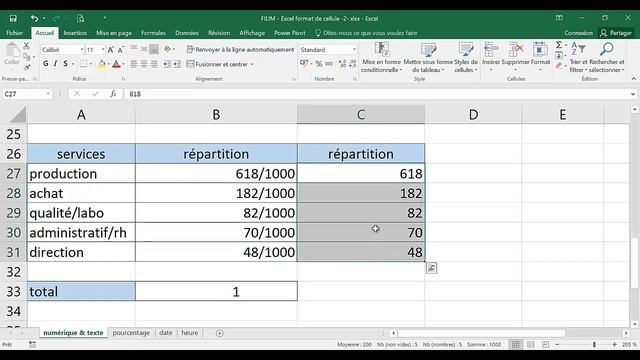Toggle underline with the S button
The width and height of the screenshot is (640, 360).
tap(65, 64)
